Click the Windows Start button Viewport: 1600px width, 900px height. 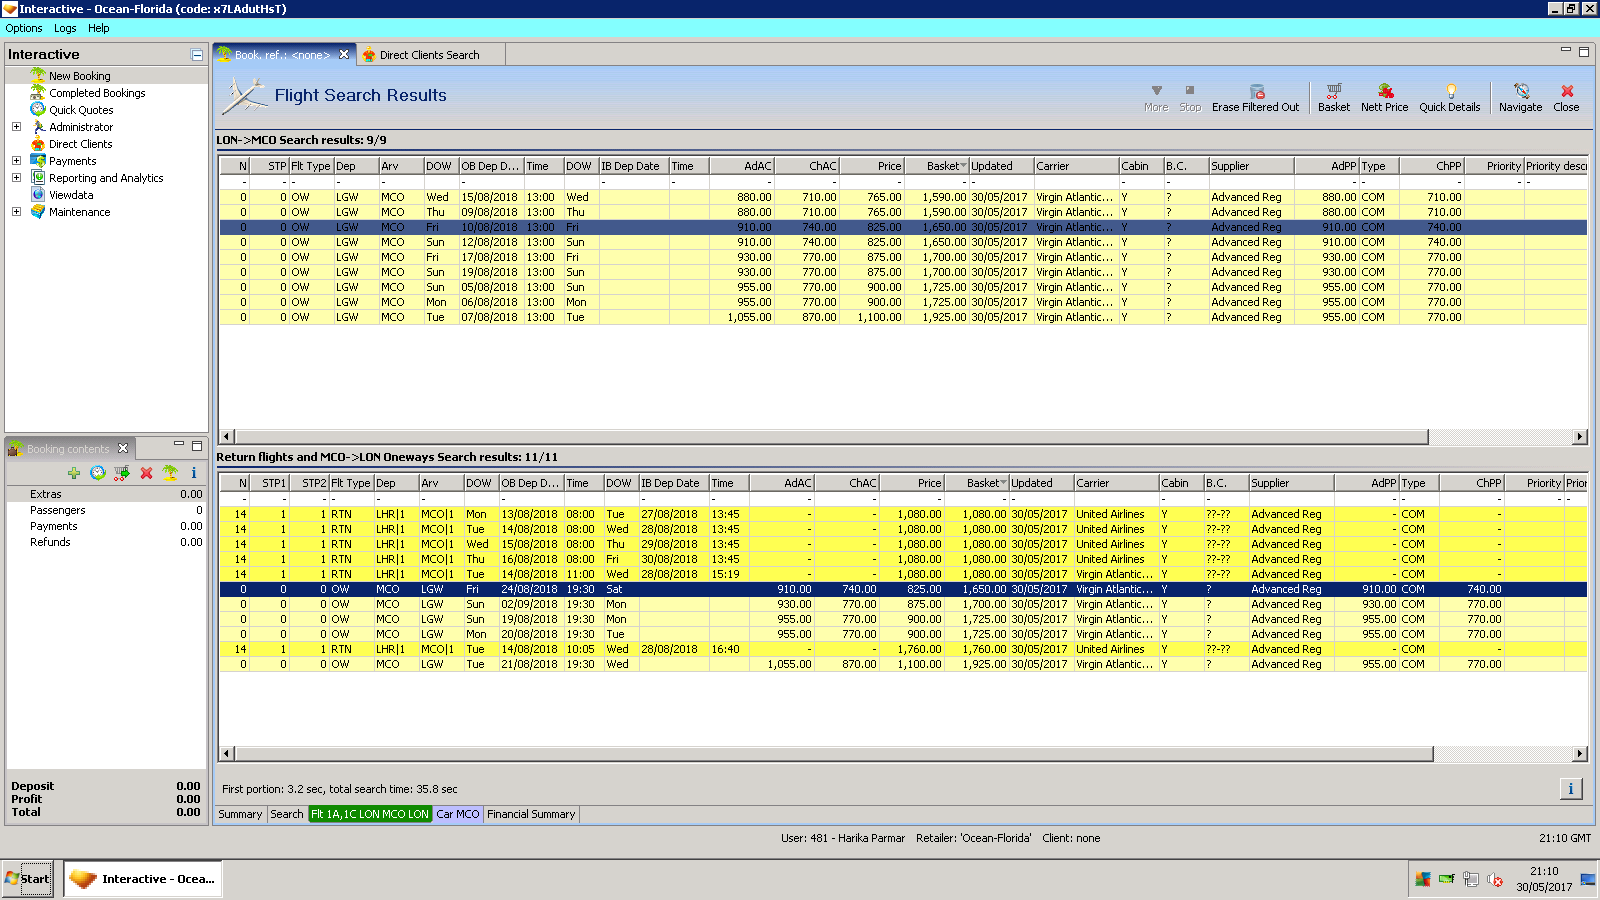coord(27,879)
